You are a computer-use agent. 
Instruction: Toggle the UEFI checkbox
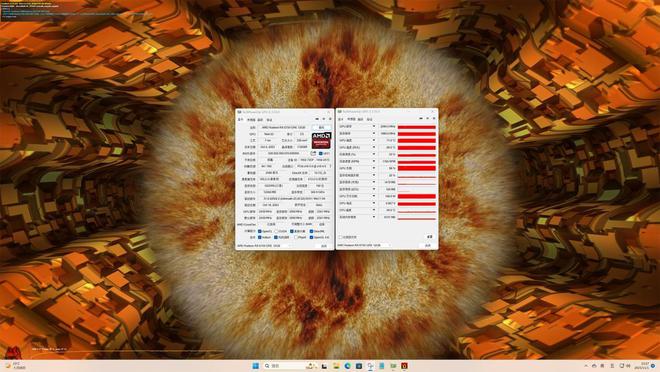pyautogui.click(x=320, y=153)
